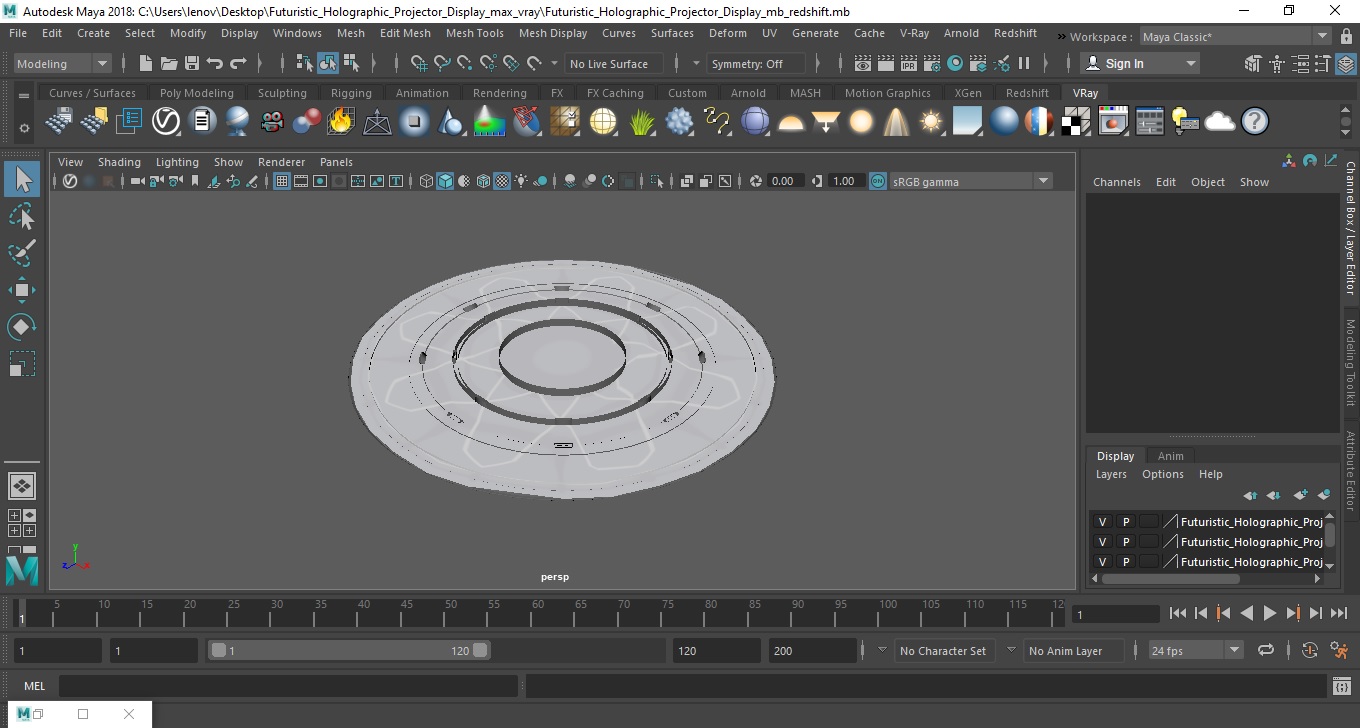
Task: Create a V-Ray sphere light from the shelf
Action: click(860, 122)
